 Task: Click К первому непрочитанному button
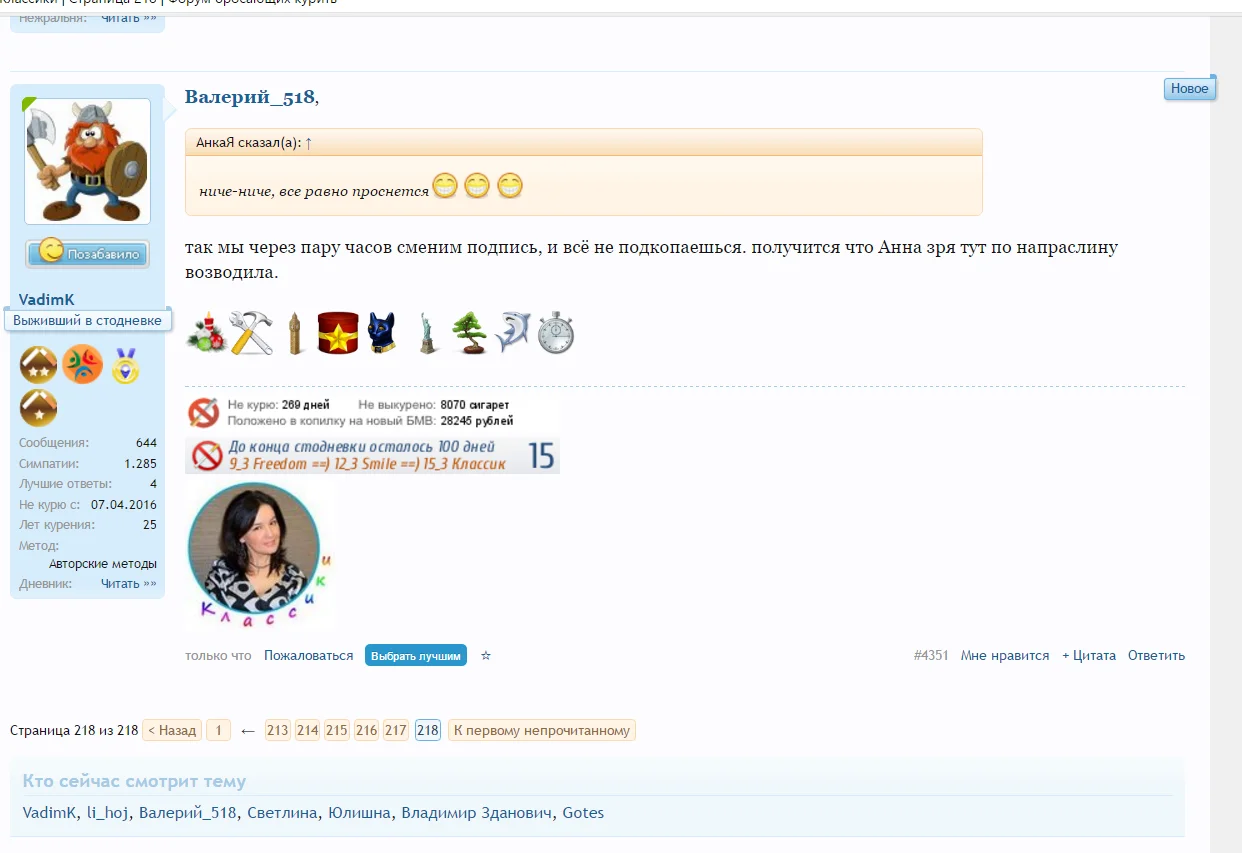pos(542,730)
